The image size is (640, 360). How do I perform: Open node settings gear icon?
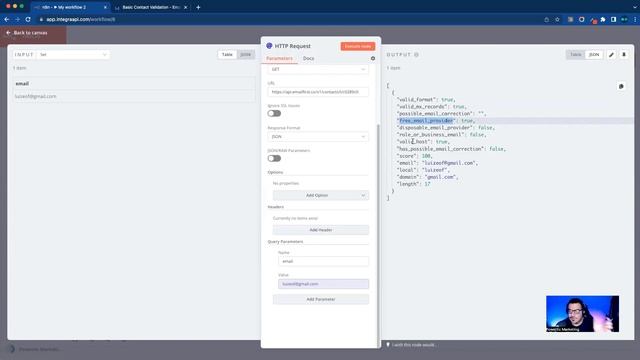click(373, 58)
